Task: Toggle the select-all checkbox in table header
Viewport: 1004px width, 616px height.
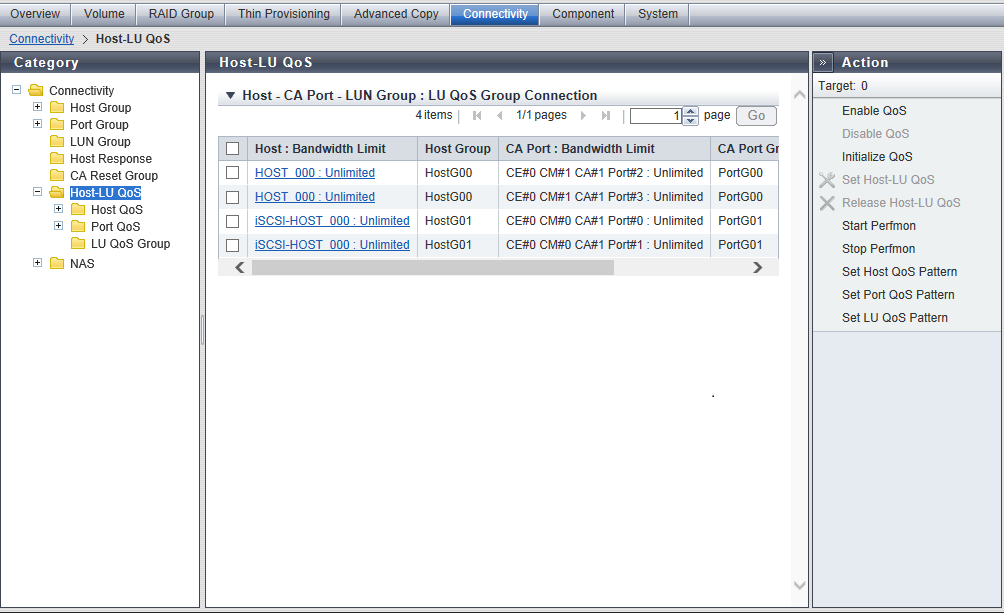Action: (233, 149)
